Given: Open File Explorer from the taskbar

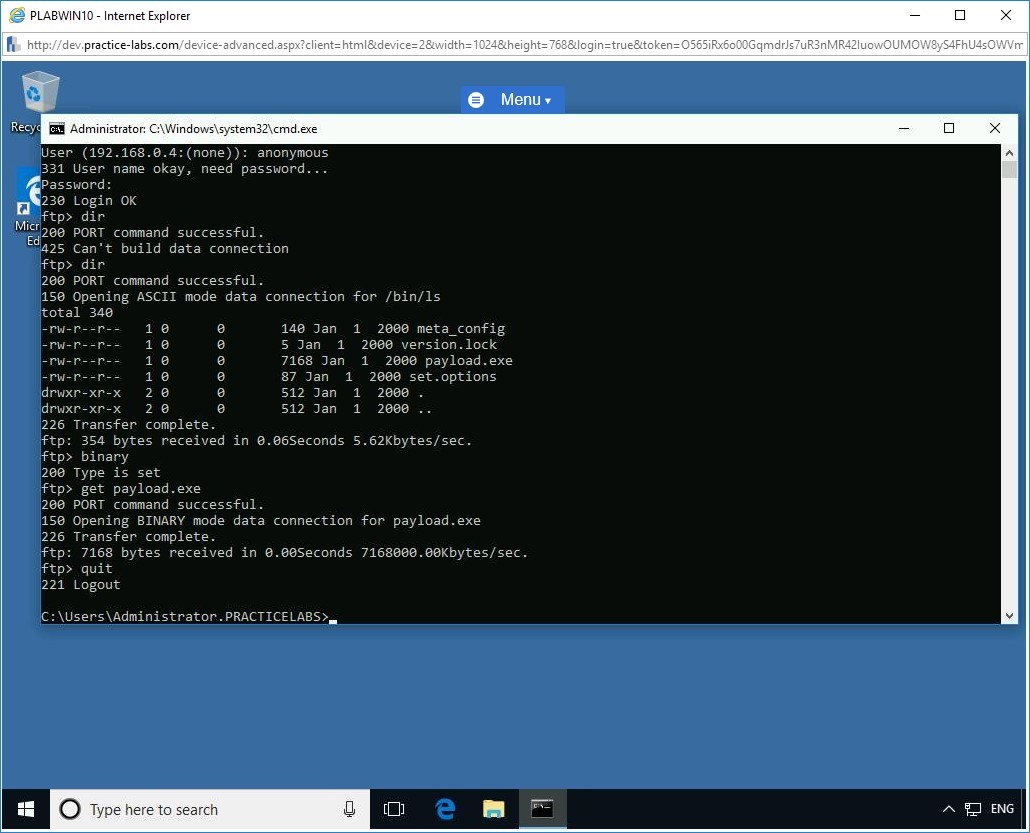Looking at the screenshot, I should click(494, 808).
